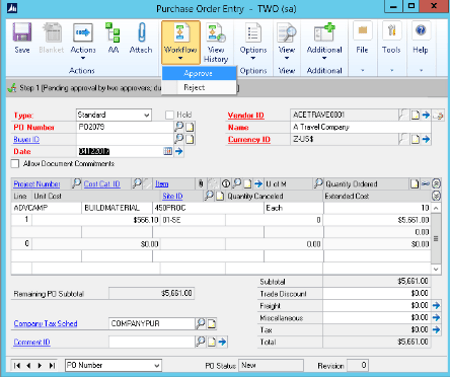Viewport: 450px width, 377px height.
Task: Open the Site ID link
Action: 173,196
